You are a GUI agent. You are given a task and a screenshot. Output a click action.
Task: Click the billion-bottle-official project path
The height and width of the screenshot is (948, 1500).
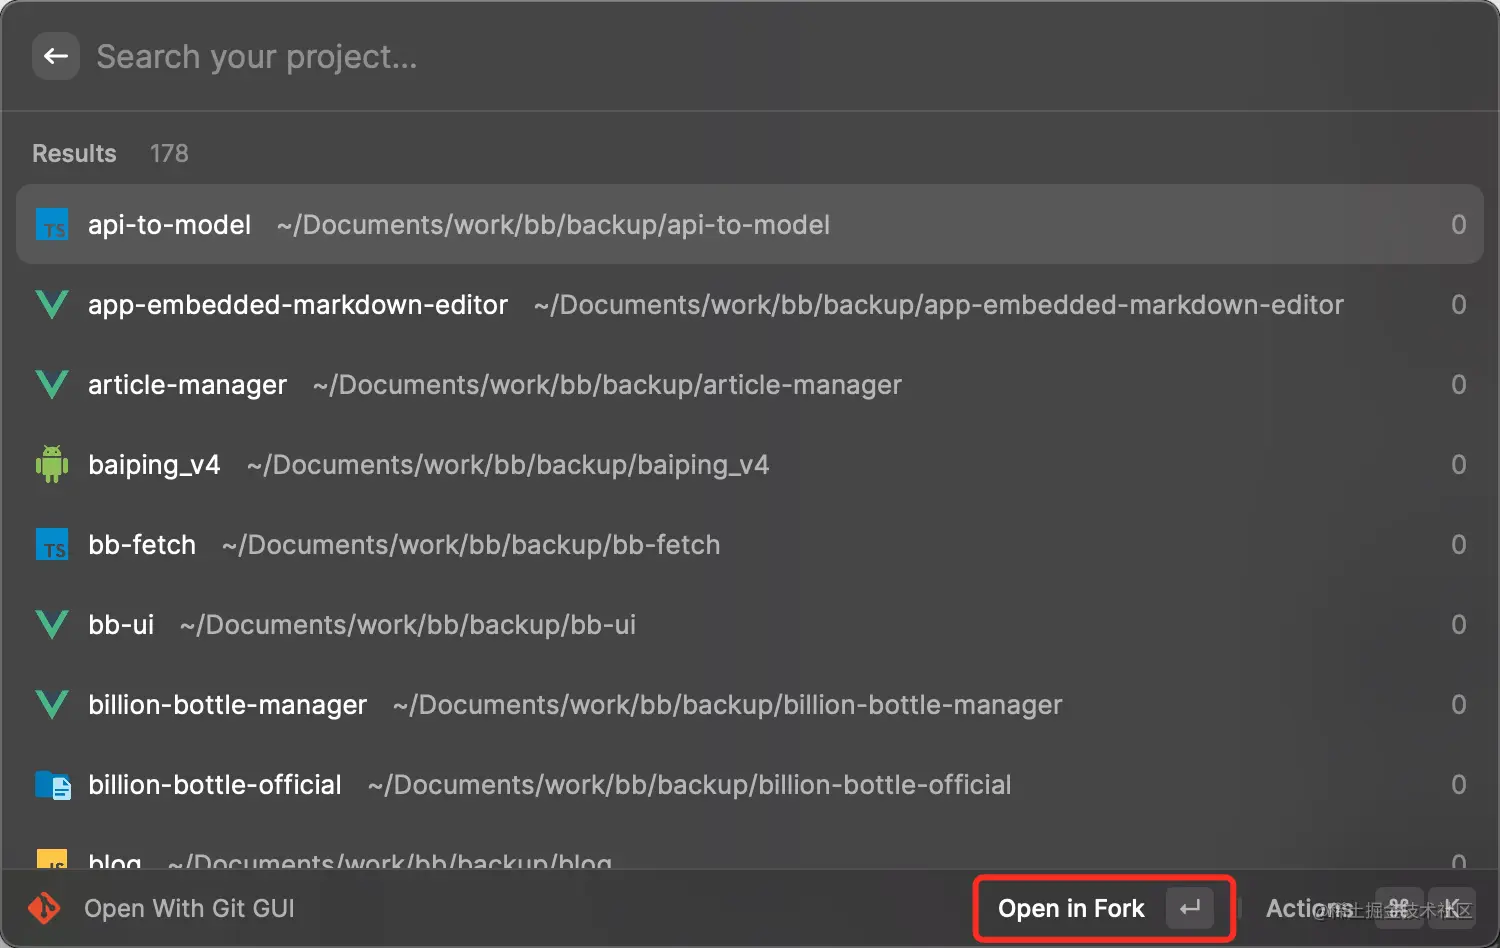[x=689, y=785]
